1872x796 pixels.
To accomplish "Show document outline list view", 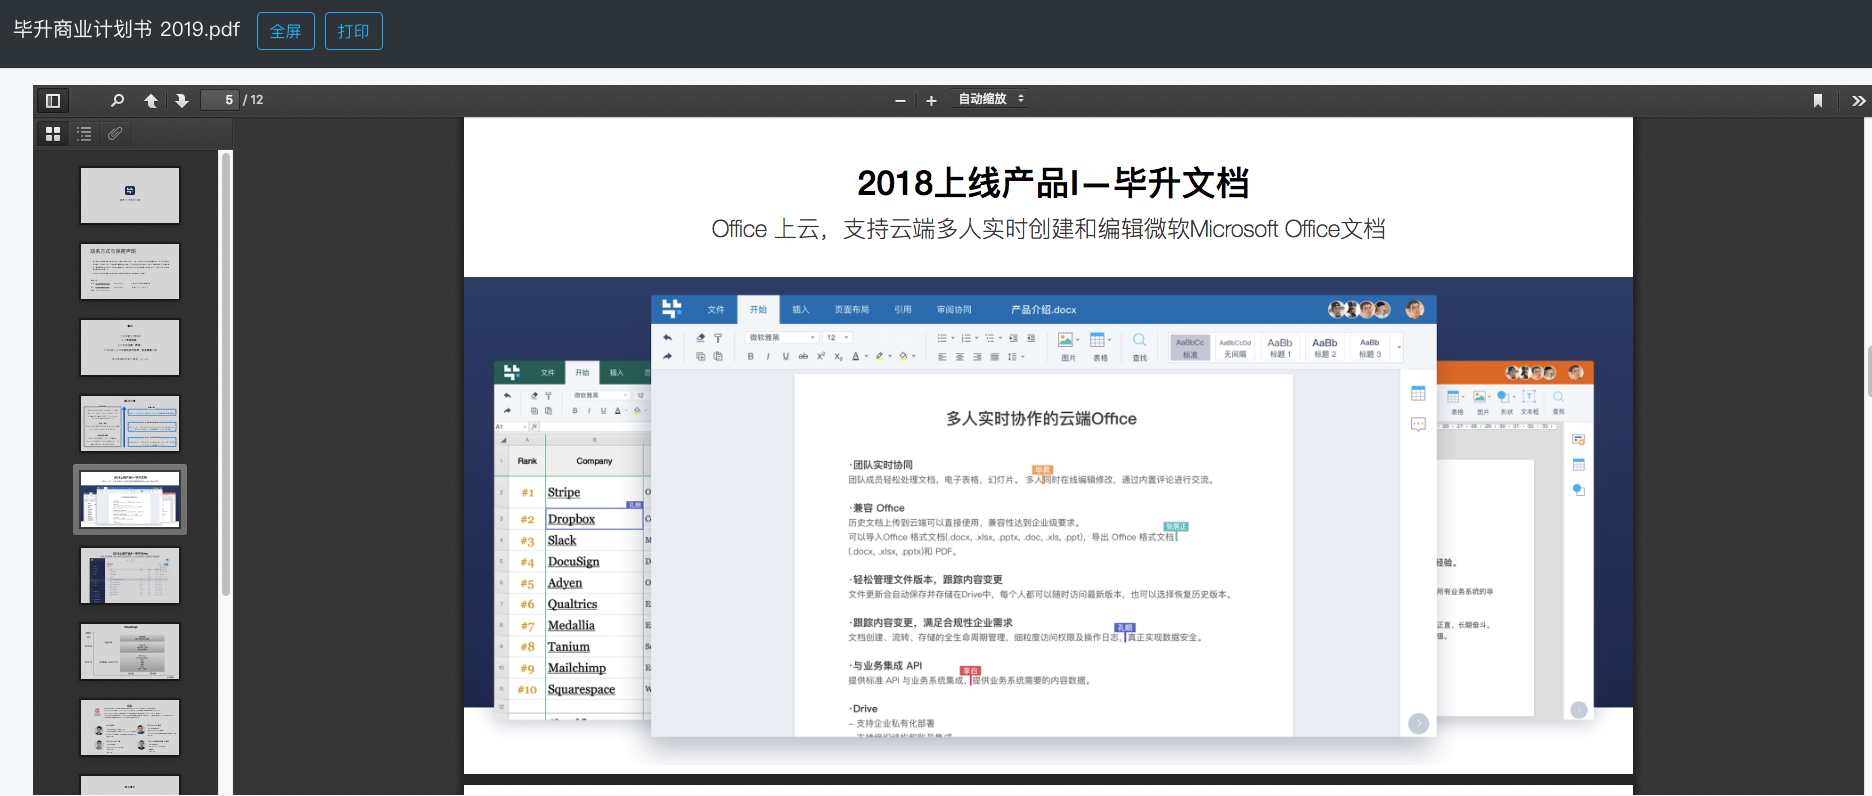I will (84, 133).
